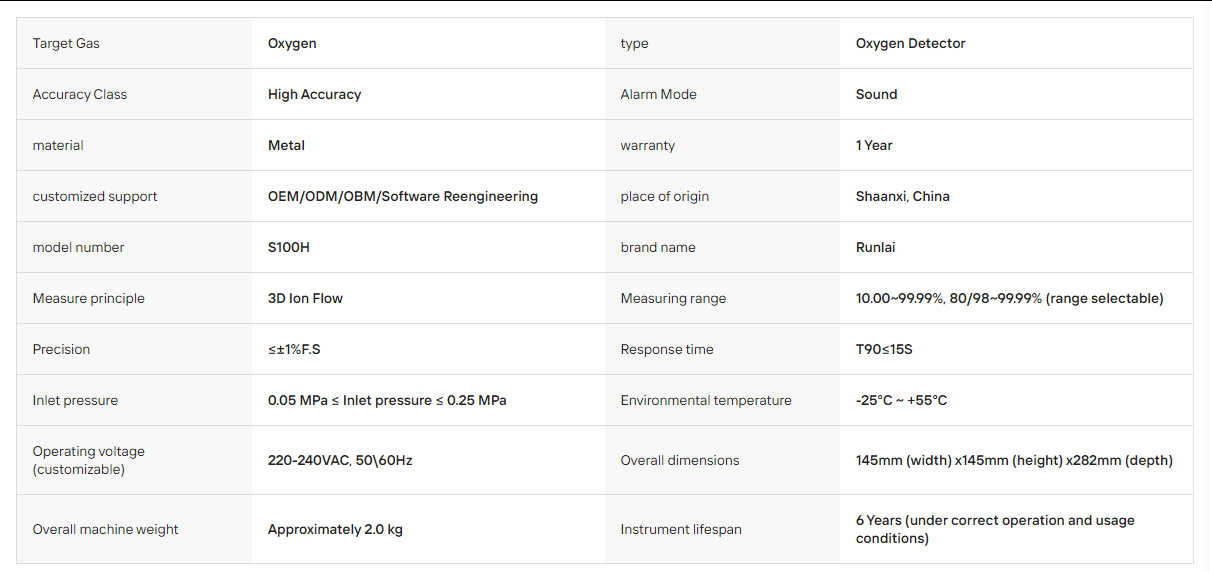Click the '1 Year' warranty value
The image size is (1212, 572).
point(874,145)
